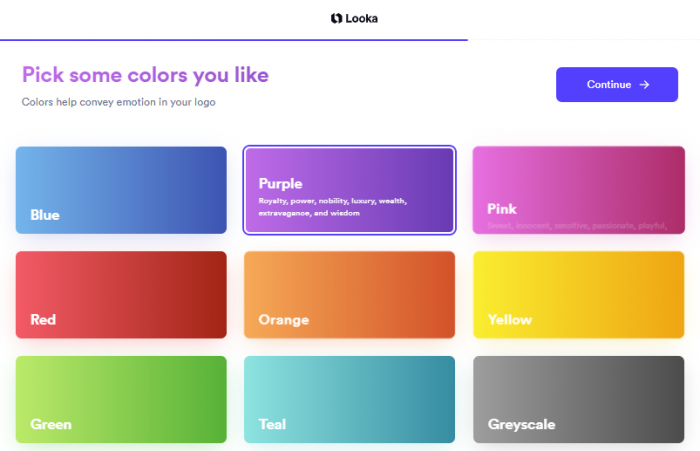Click the 'Pick some colors you like' heading
The height and width of the screenshot is (451, 700).
pos(146,75)
